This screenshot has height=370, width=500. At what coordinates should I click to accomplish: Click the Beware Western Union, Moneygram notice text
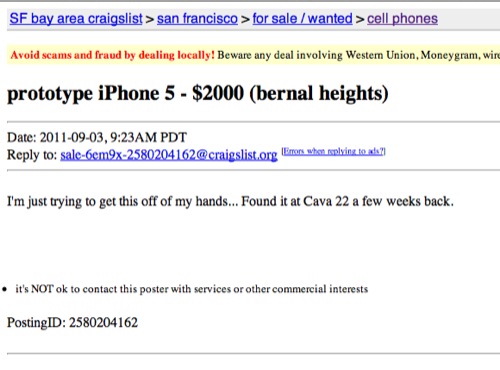358,55
